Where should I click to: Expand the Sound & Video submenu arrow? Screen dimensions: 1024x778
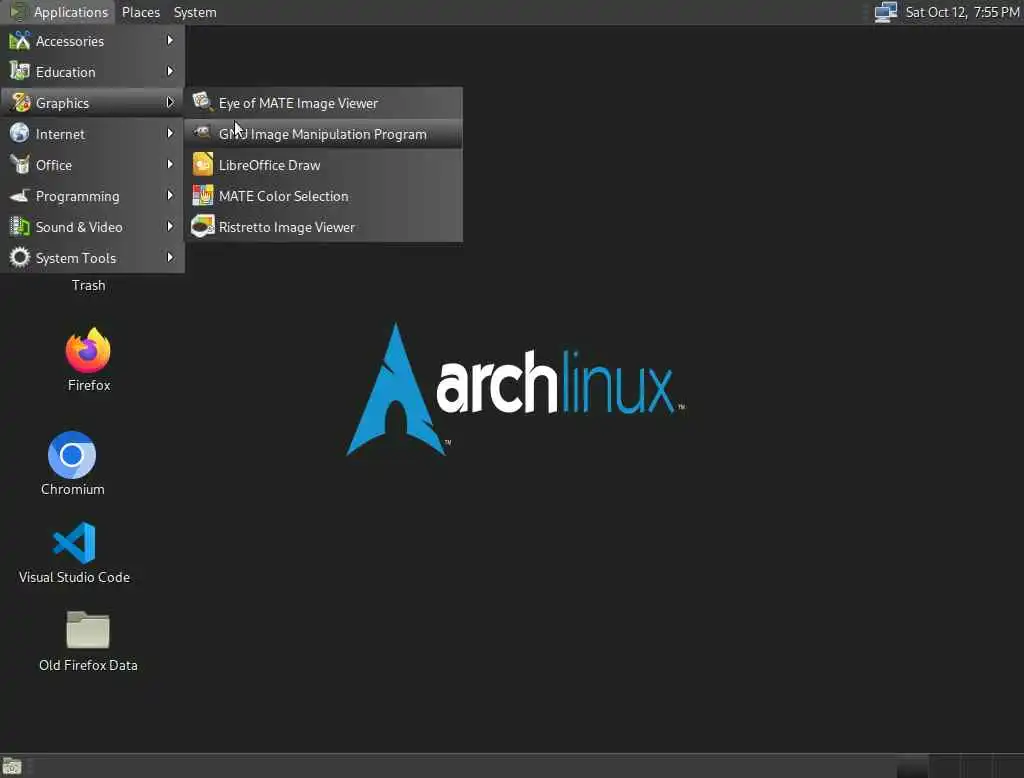tap(170, 227)
